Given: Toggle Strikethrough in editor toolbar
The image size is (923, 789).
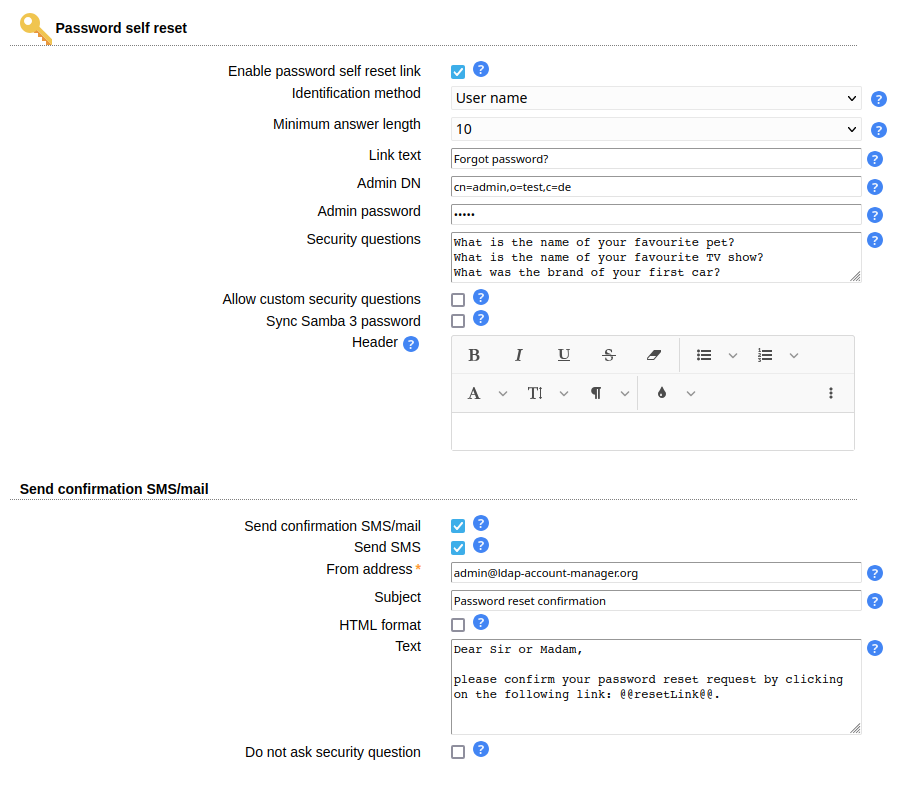Looking at the screenshot, I should point(609,355).
